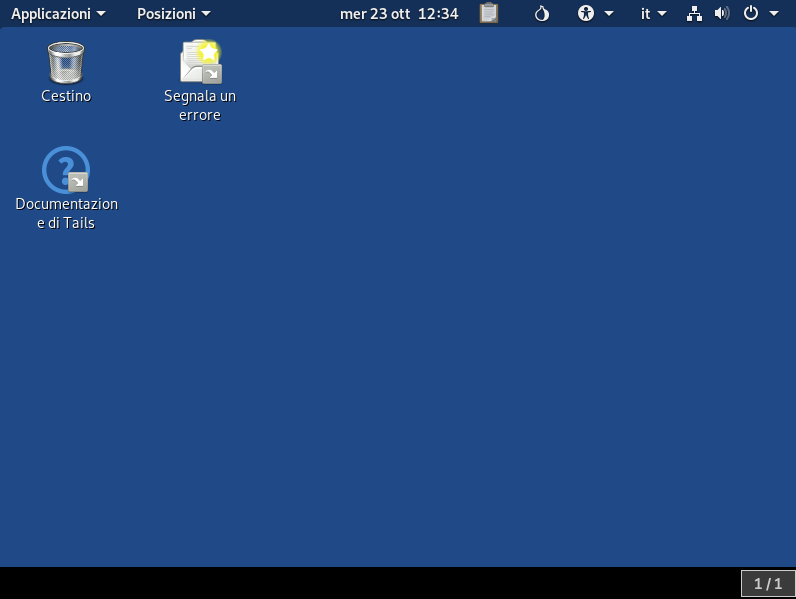Expand the arrow next to the accessibility icon

click(x=609, y=14)
